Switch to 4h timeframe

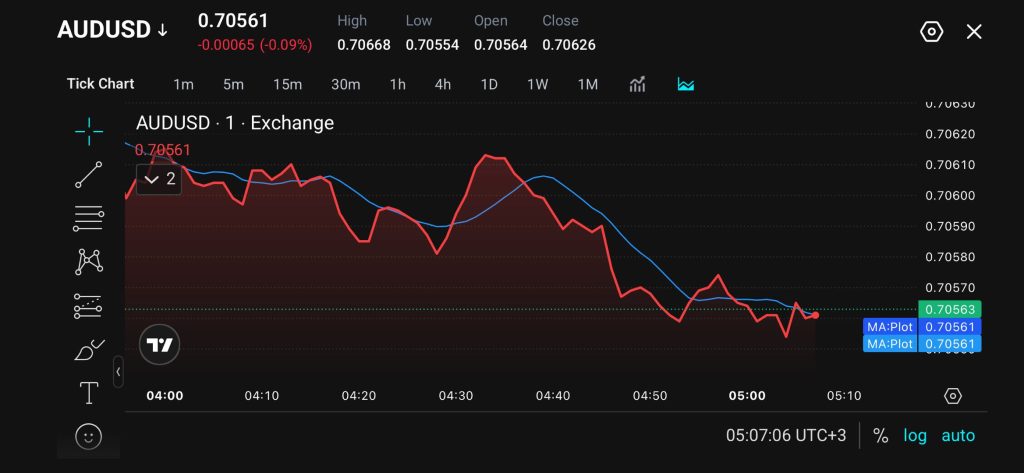tap(443, 84)
